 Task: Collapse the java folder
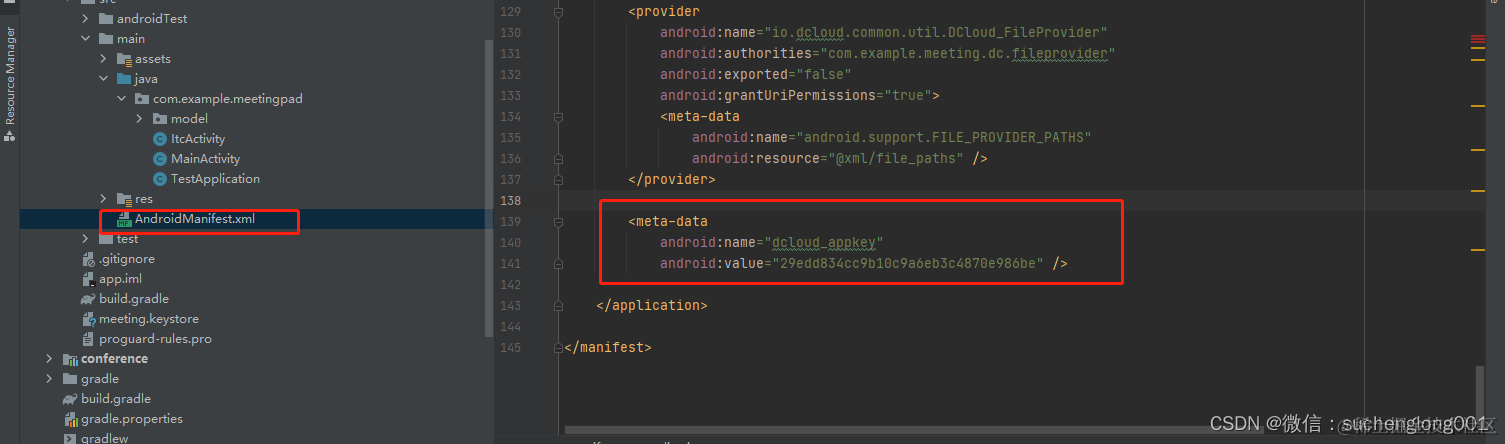pos(102,79)
